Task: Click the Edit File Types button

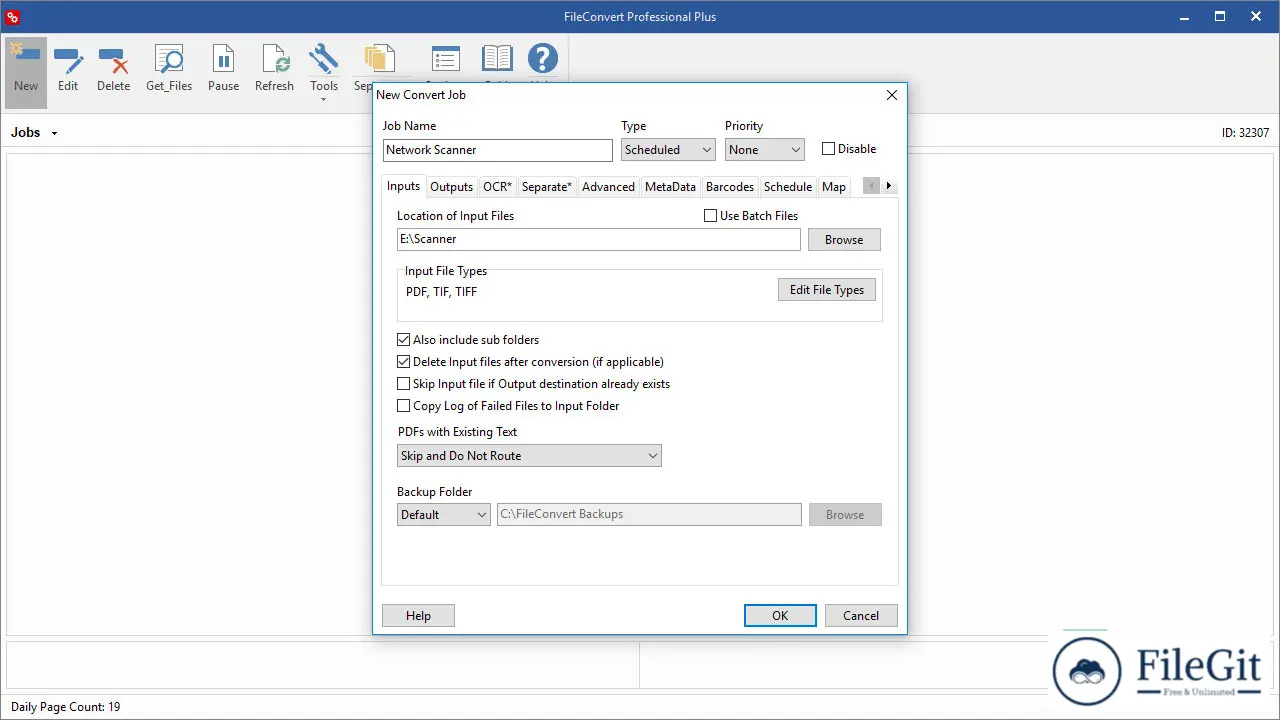Action: click(827, 290)
